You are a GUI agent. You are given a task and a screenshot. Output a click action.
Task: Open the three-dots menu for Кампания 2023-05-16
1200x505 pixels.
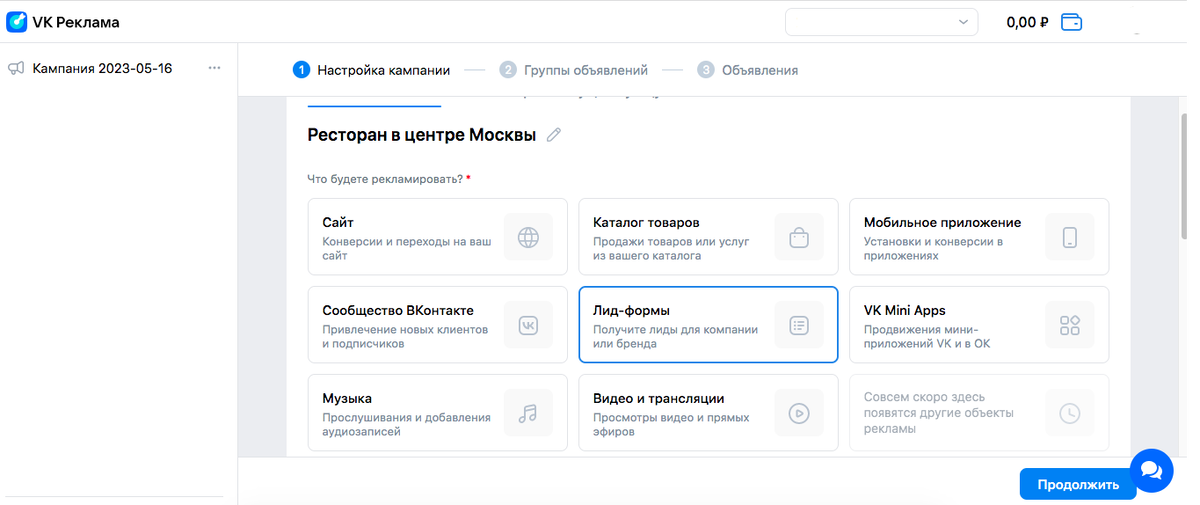214,68
